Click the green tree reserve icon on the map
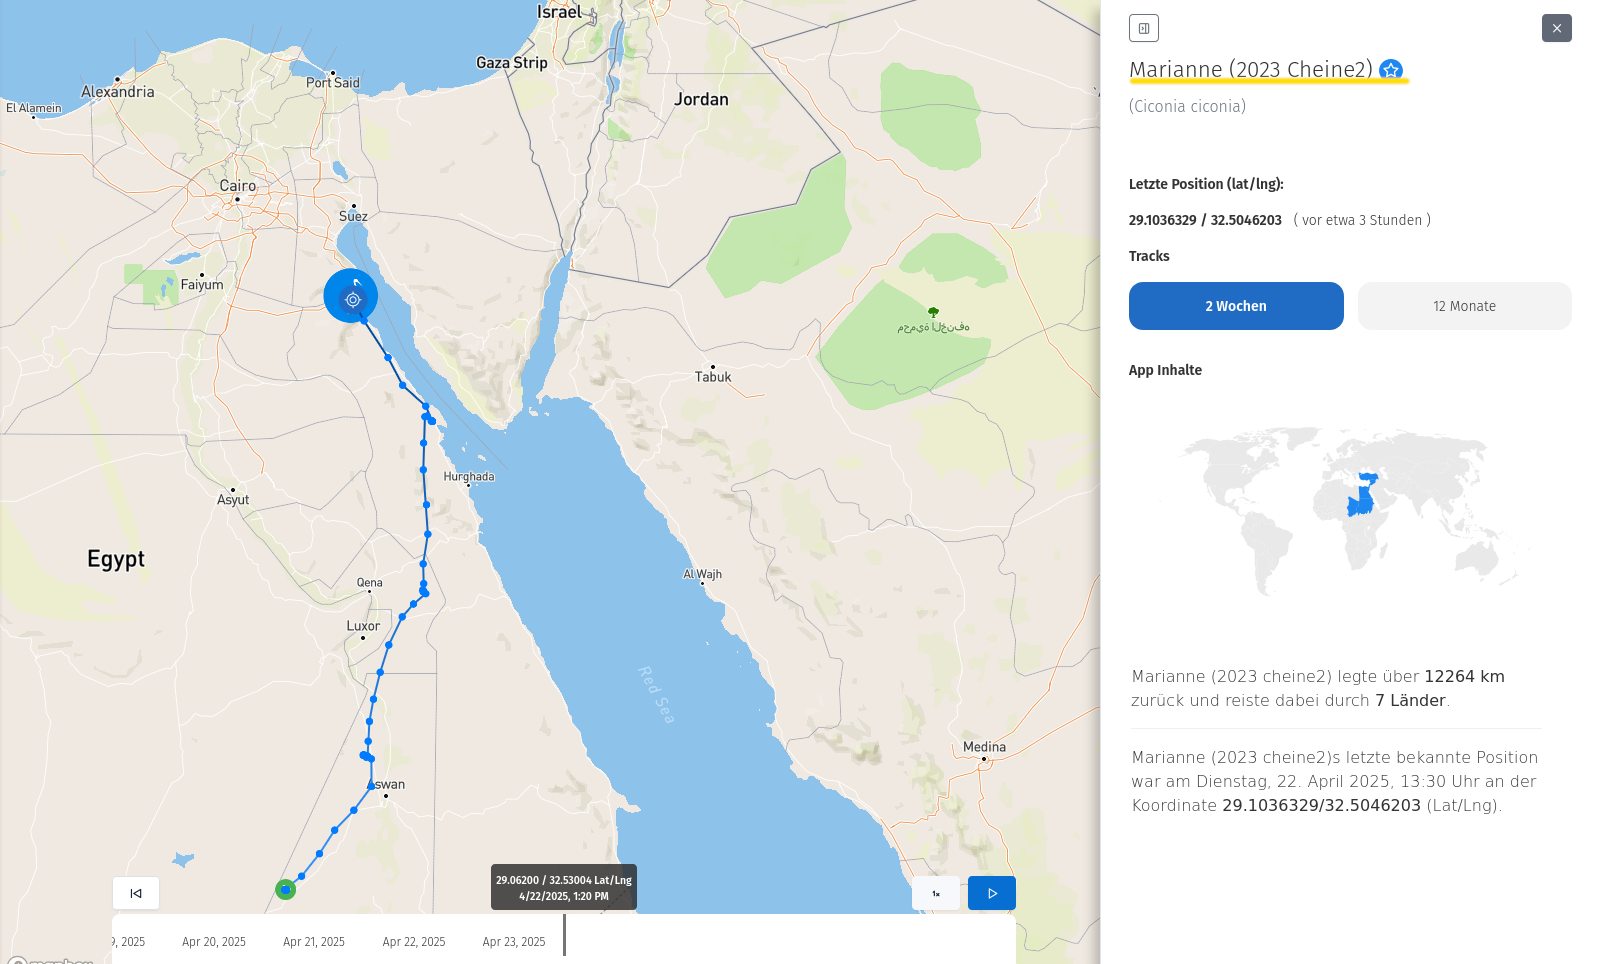1600x964 pixels. [933, 313]
